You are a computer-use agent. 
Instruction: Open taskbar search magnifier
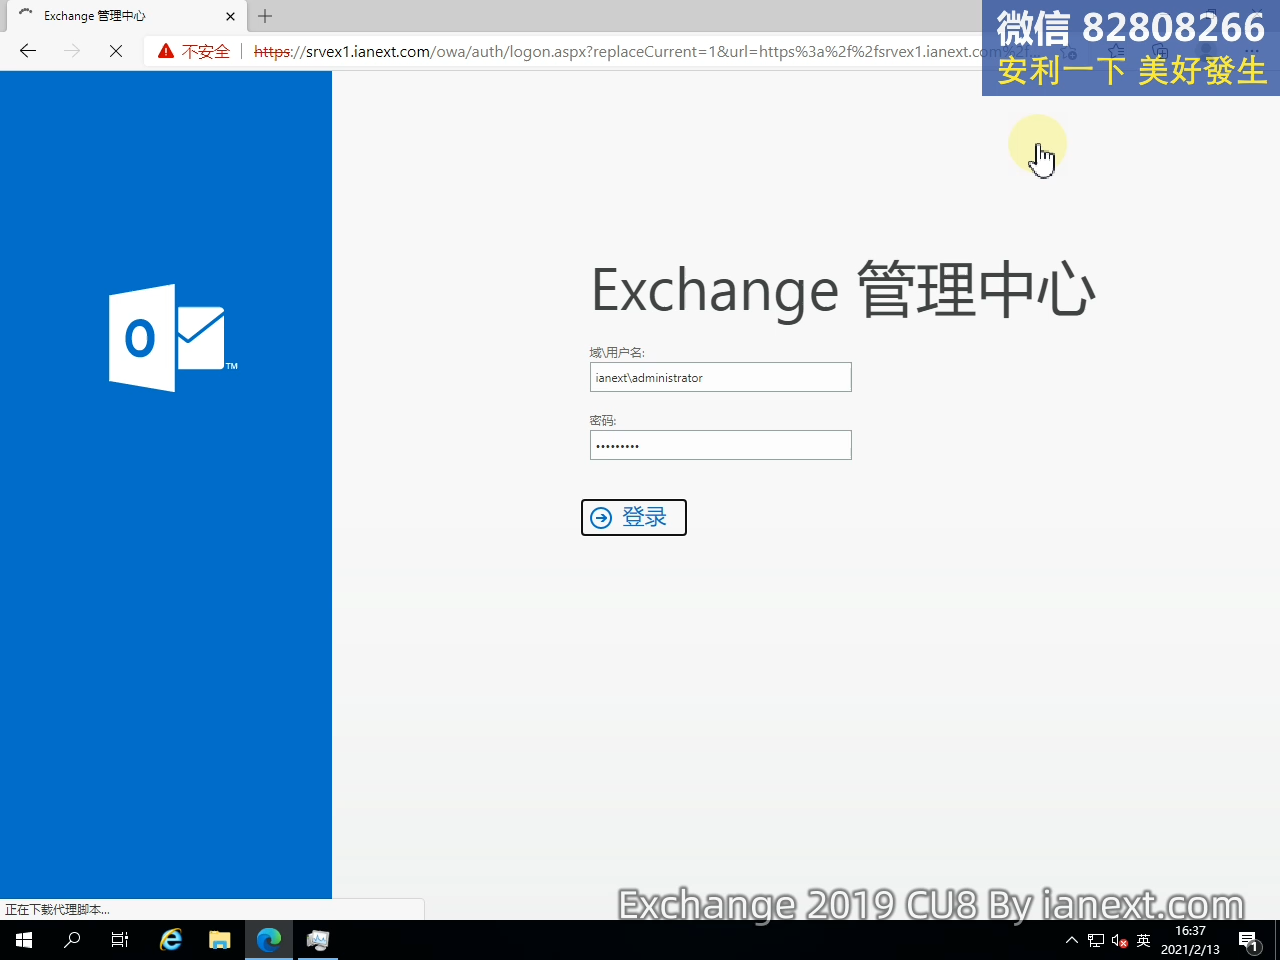click(x=72, y=940)
